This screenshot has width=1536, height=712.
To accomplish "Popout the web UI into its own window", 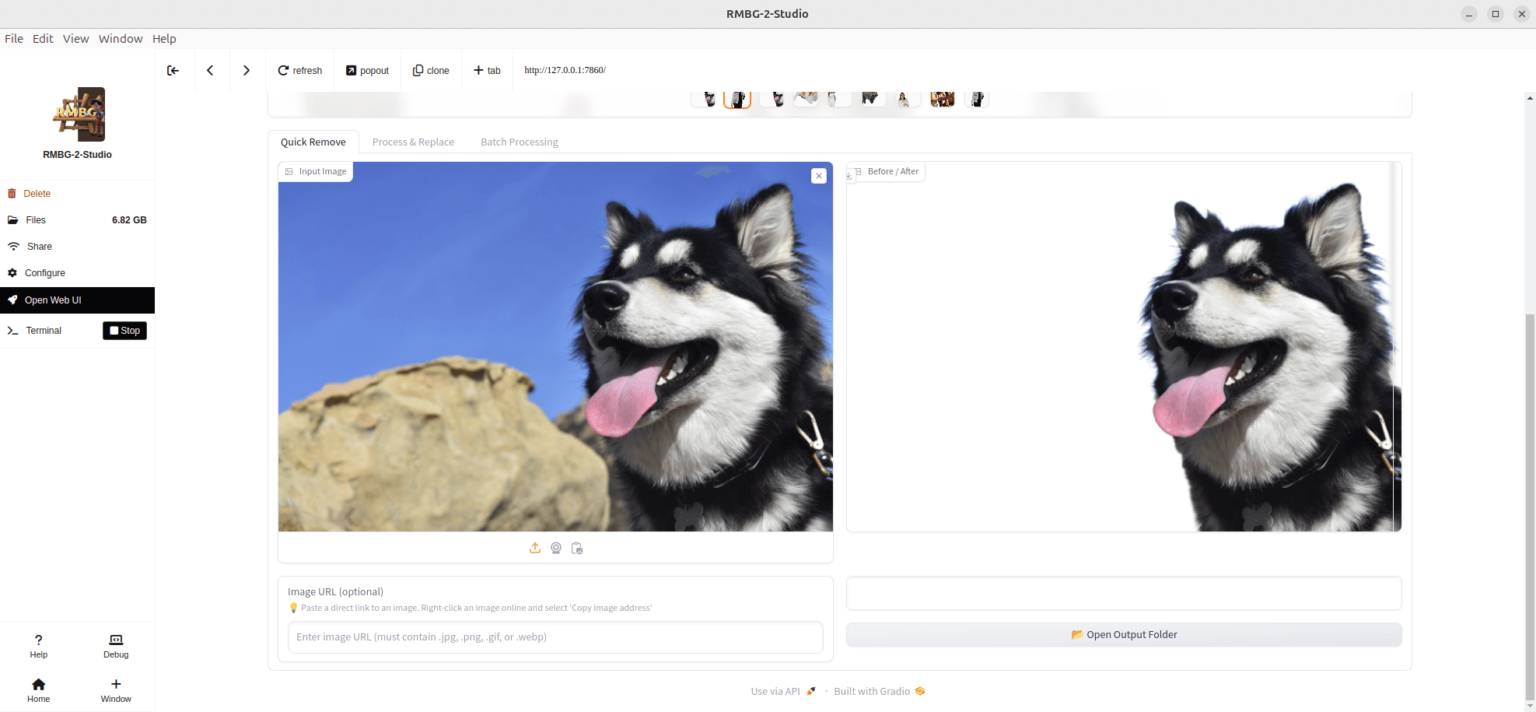I will coord(367,70).
